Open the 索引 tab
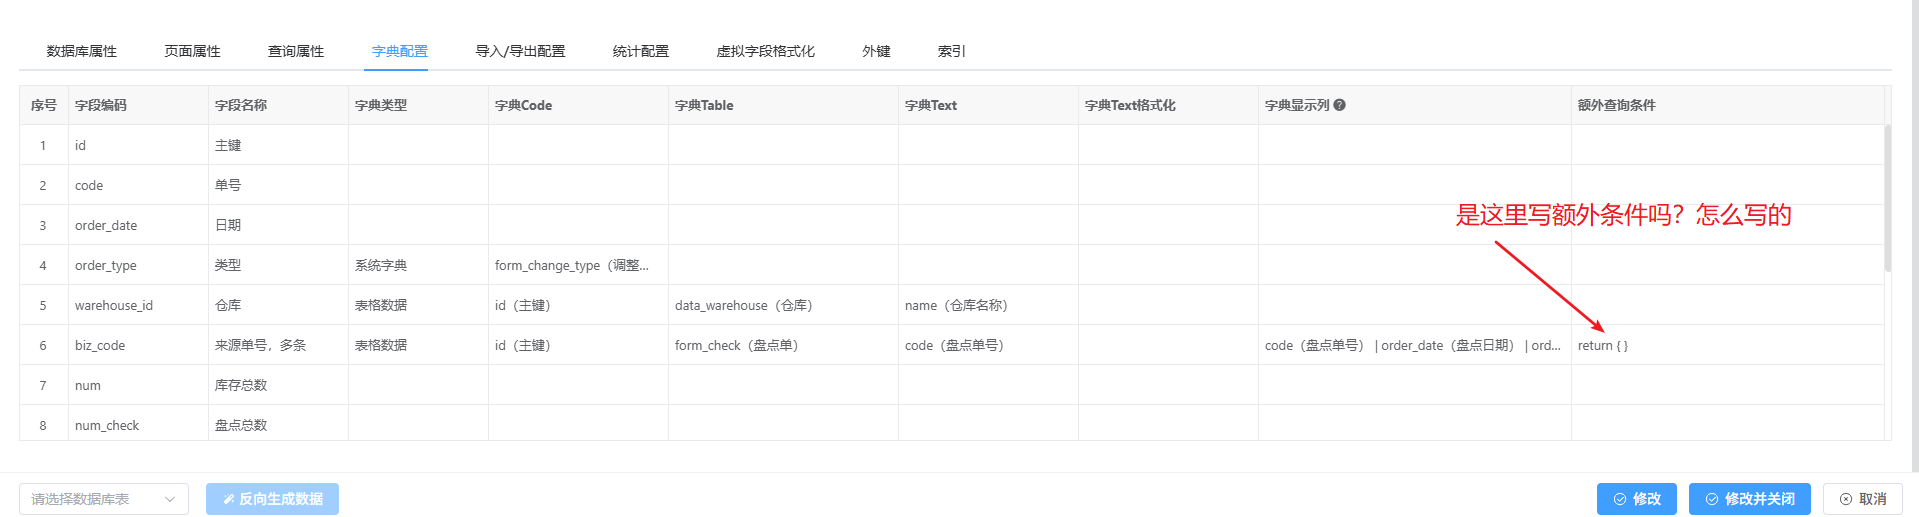 (x=951, y=51)
